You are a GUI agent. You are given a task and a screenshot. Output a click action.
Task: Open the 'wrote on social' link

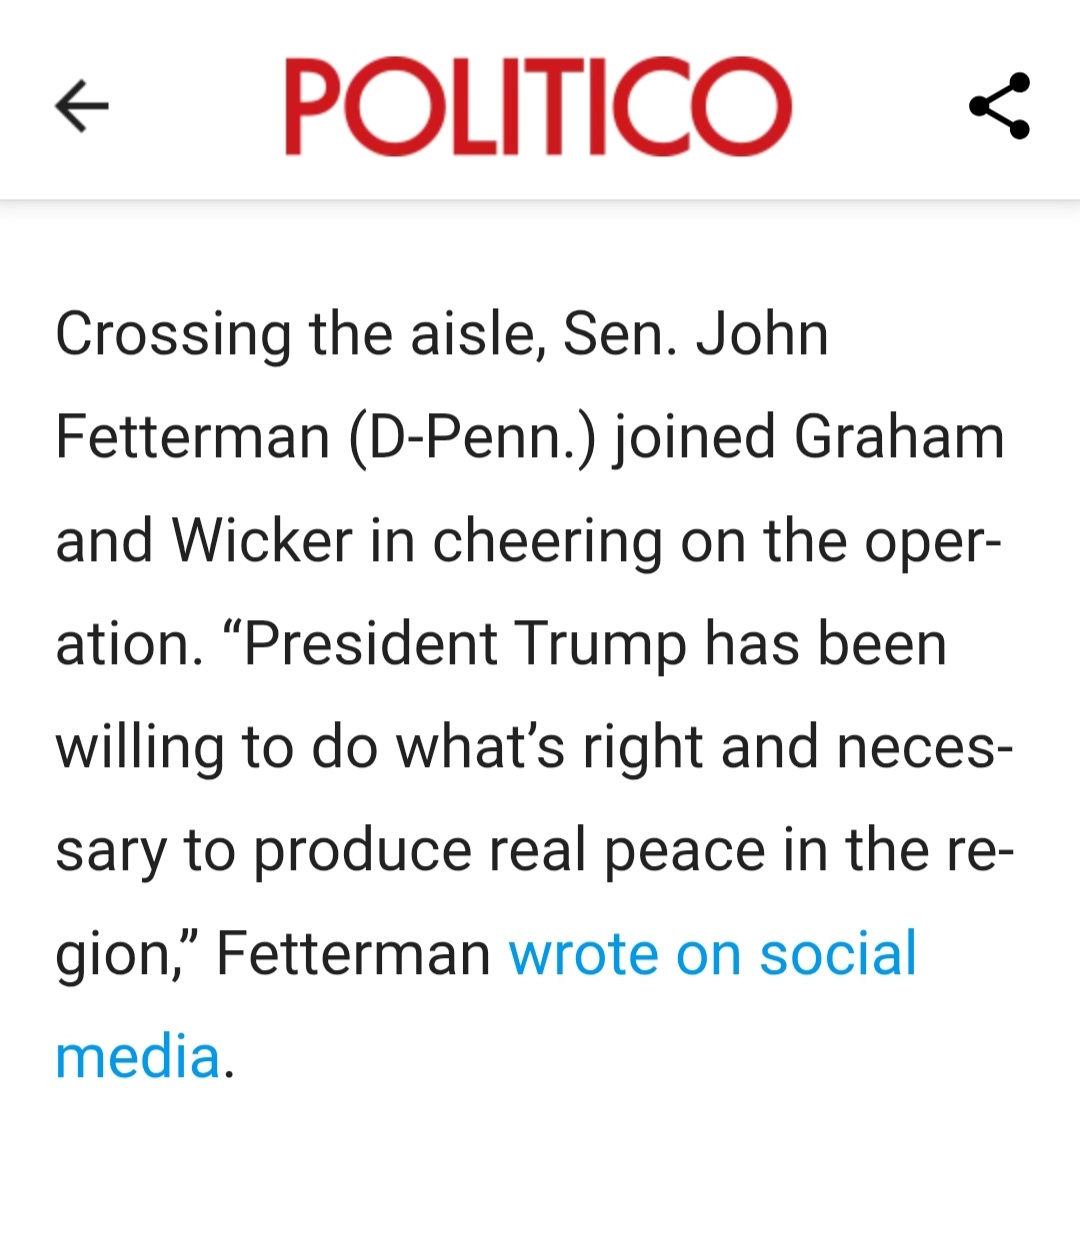712,953
